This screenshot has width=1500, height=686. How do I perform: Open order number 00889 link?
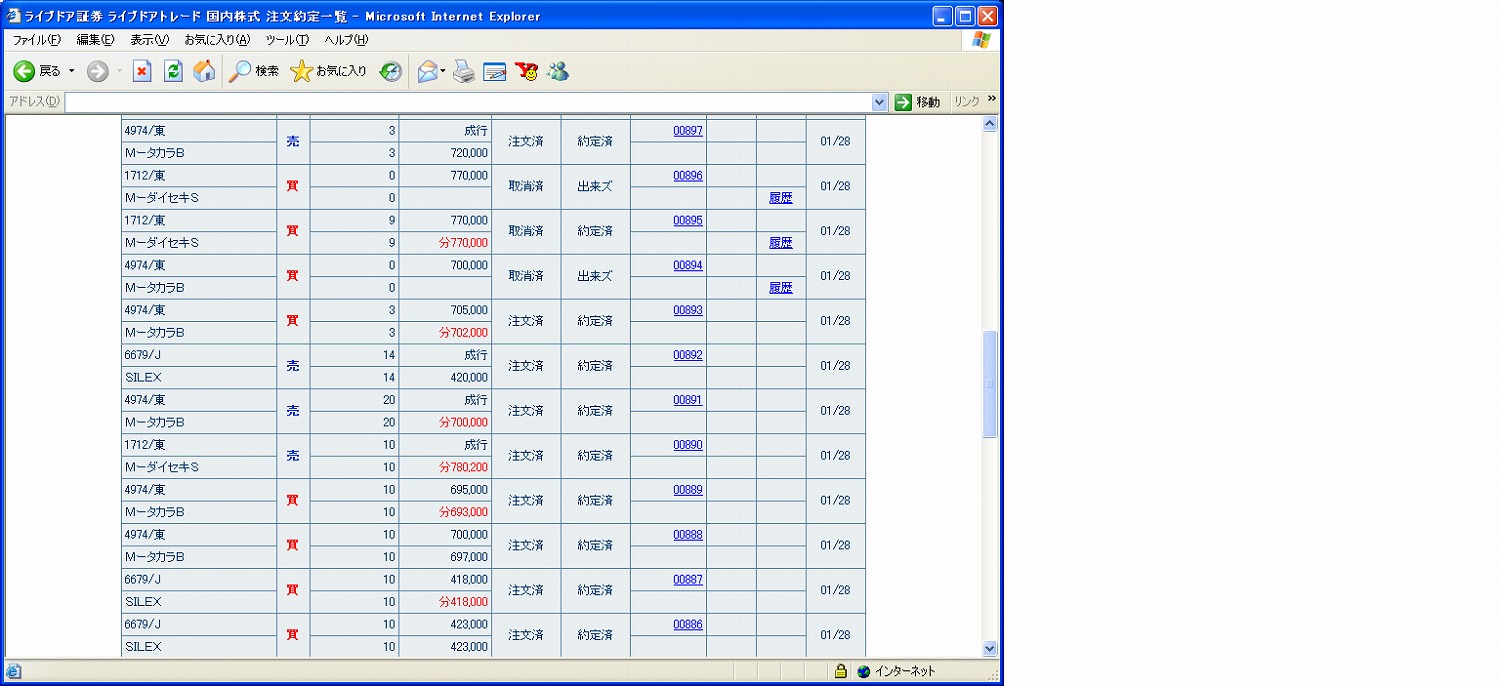pos(688,490)
